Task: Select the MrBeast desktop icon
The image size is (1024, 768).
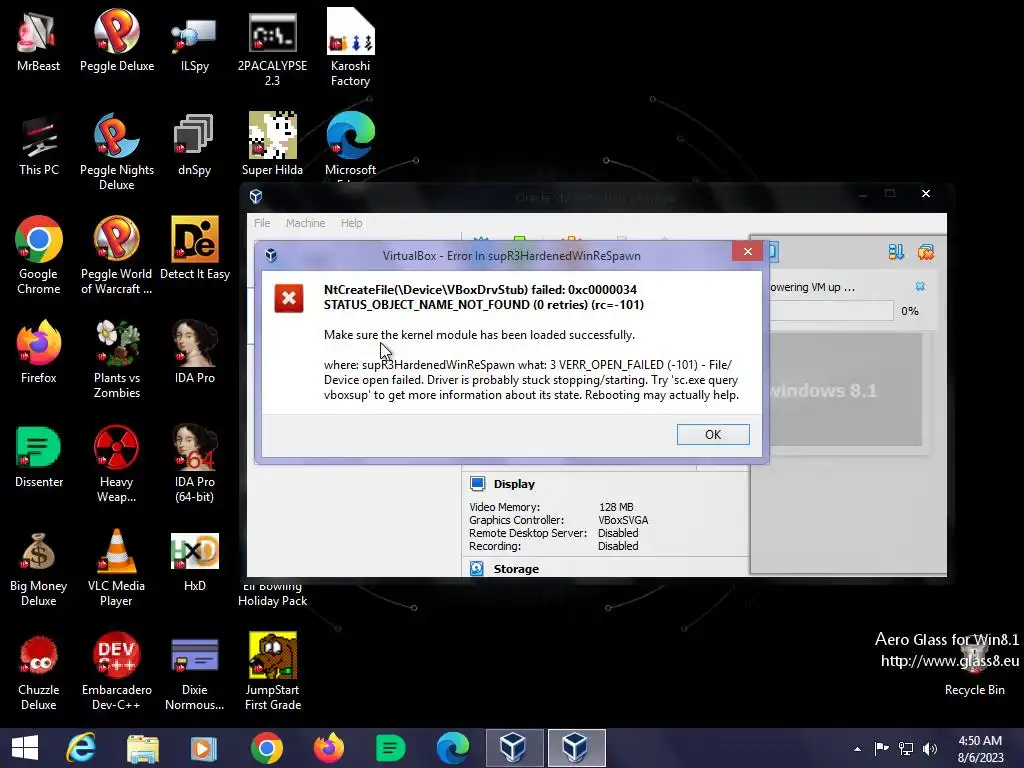Action: pyautogui.click(x=39, y=40)
